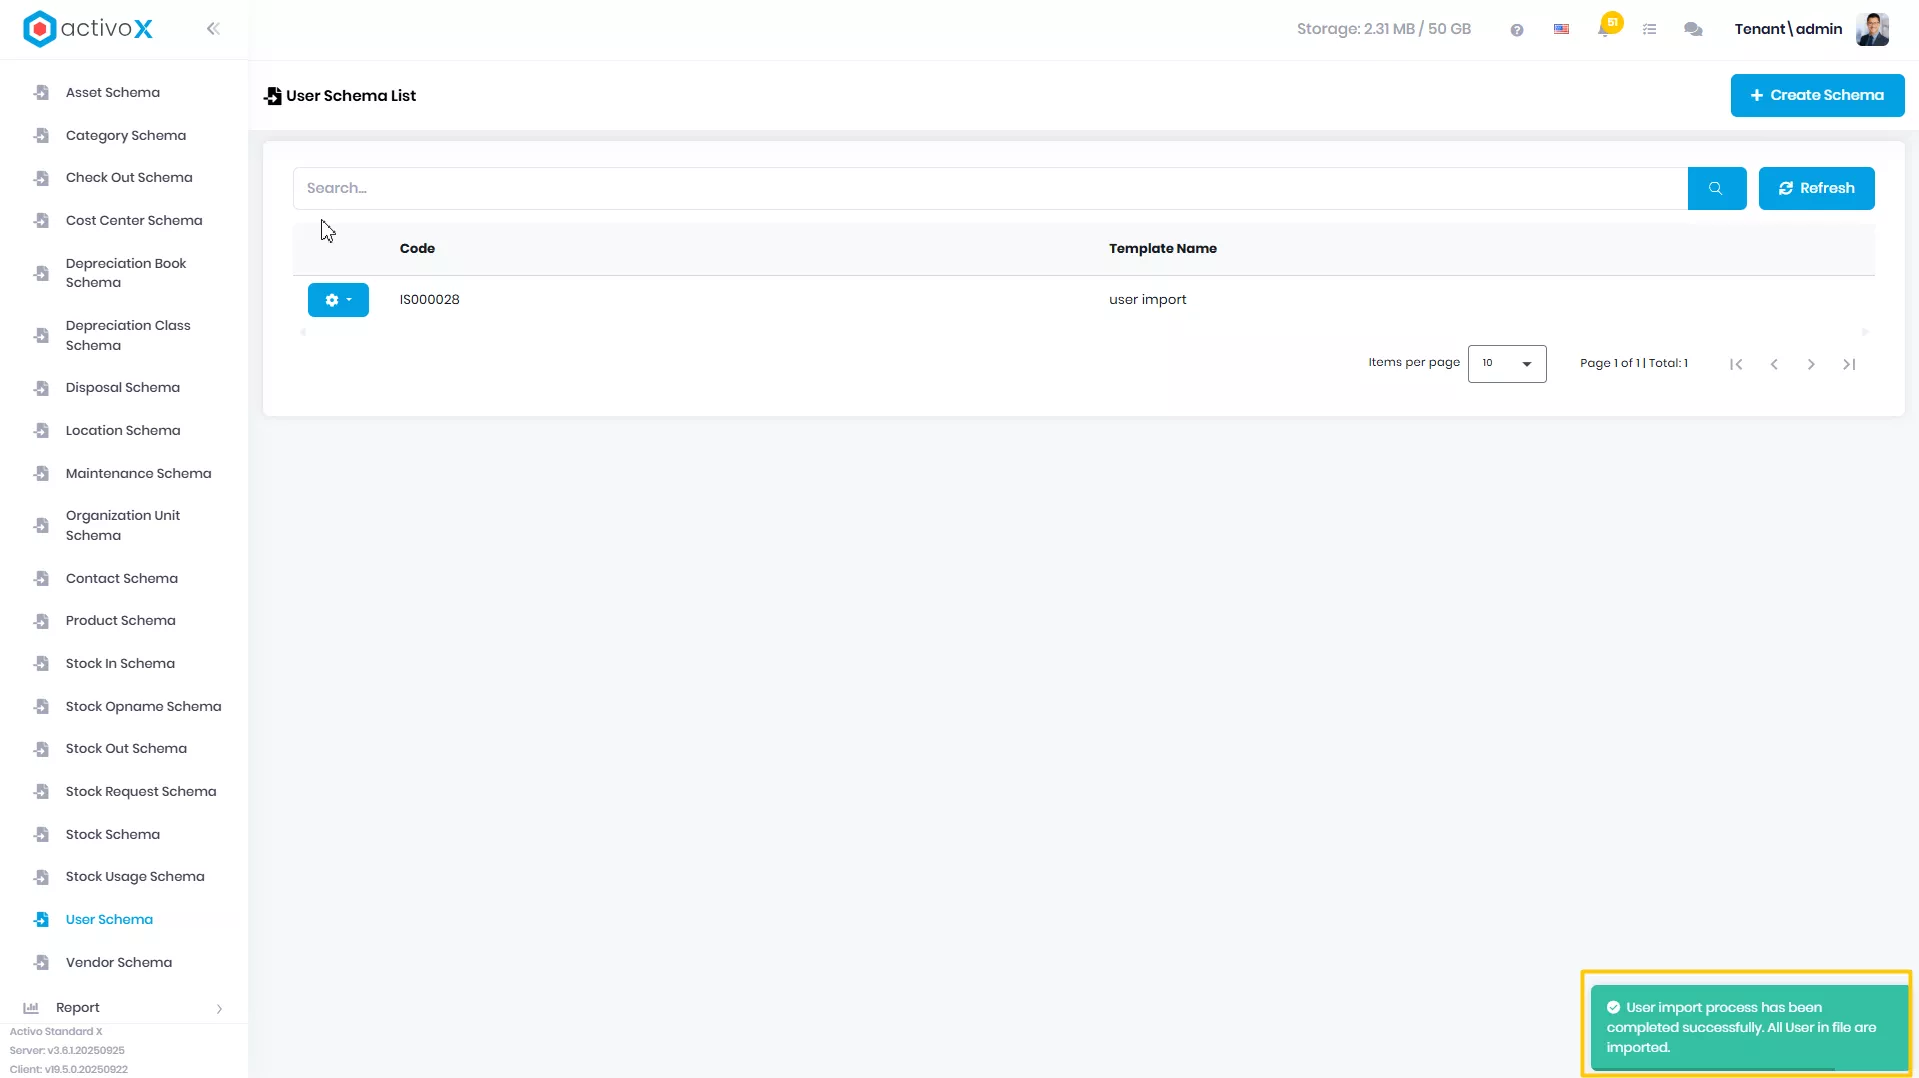This screenshot has height=1078, width=1919.
Task: Click the Report chart icon
Action: (x=31, y=1008)
